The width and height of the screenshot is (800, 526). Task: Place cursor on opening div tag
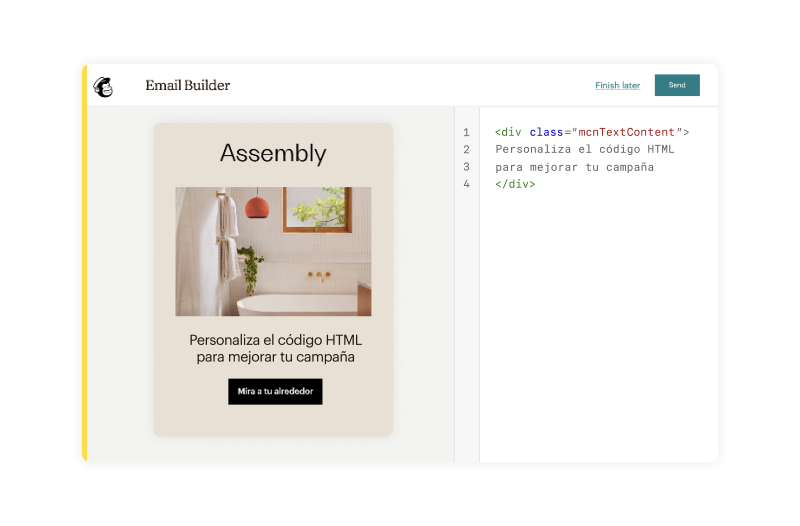[510, 132]
